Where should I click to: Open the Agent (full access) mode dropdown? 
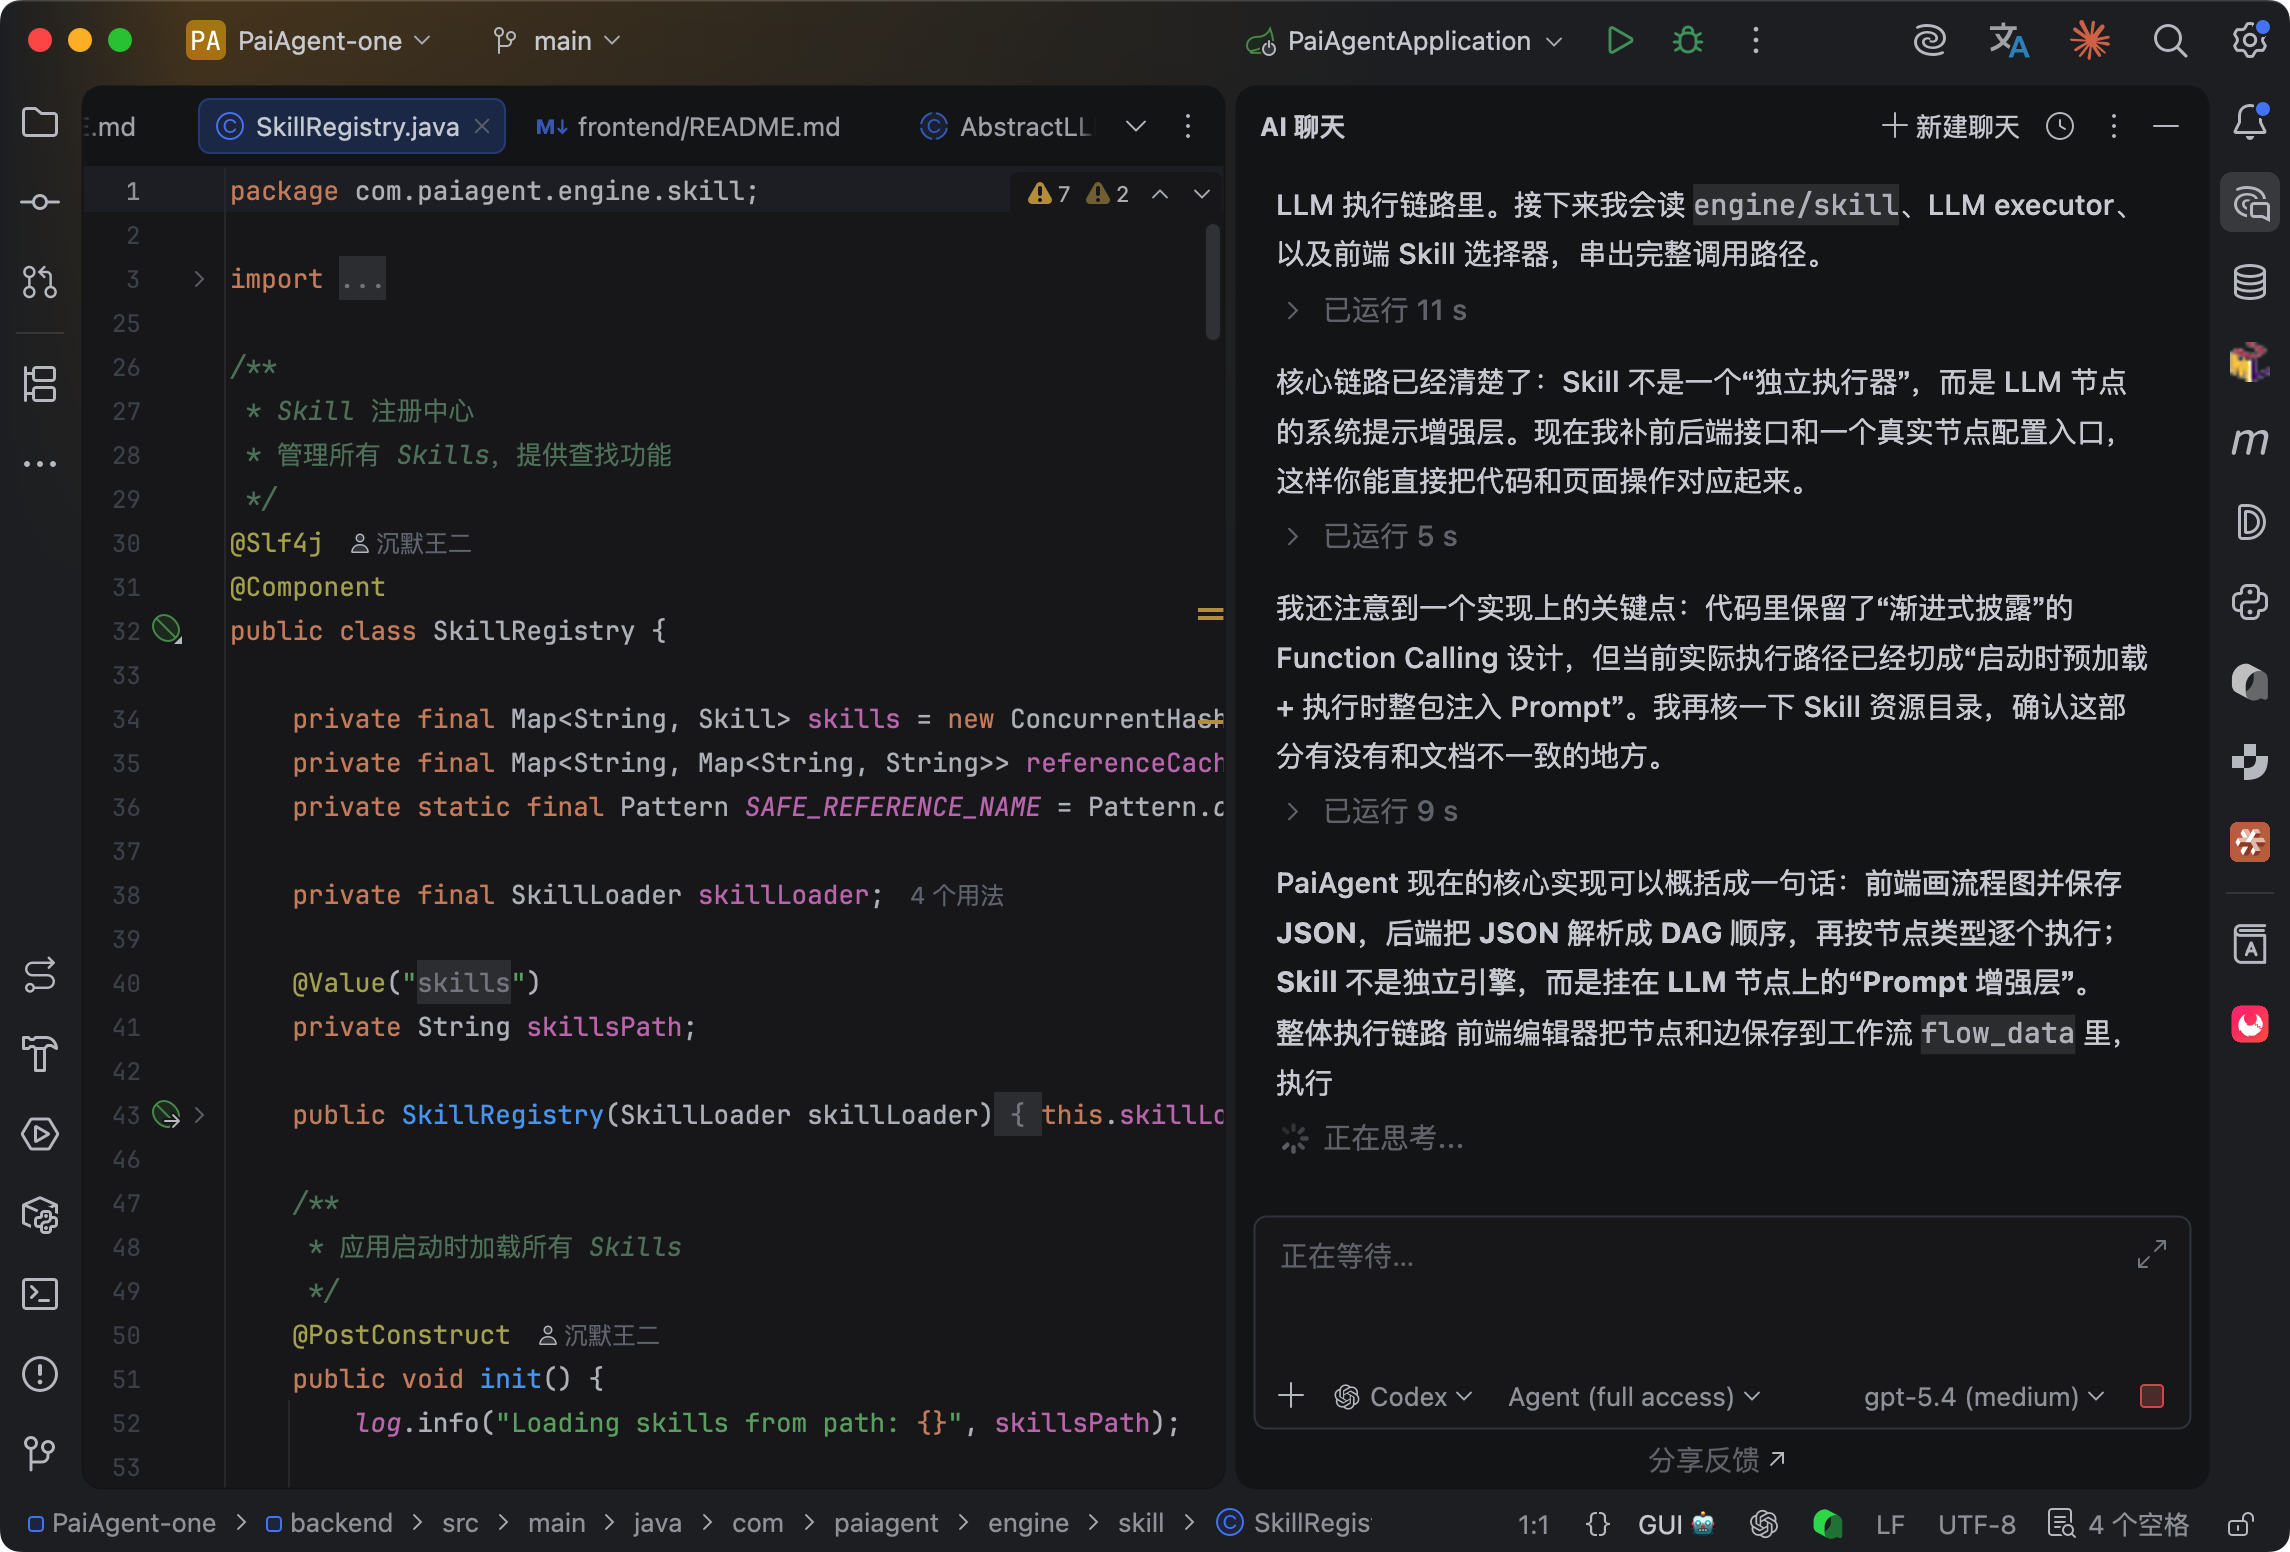click(x=1633, y=1397)
